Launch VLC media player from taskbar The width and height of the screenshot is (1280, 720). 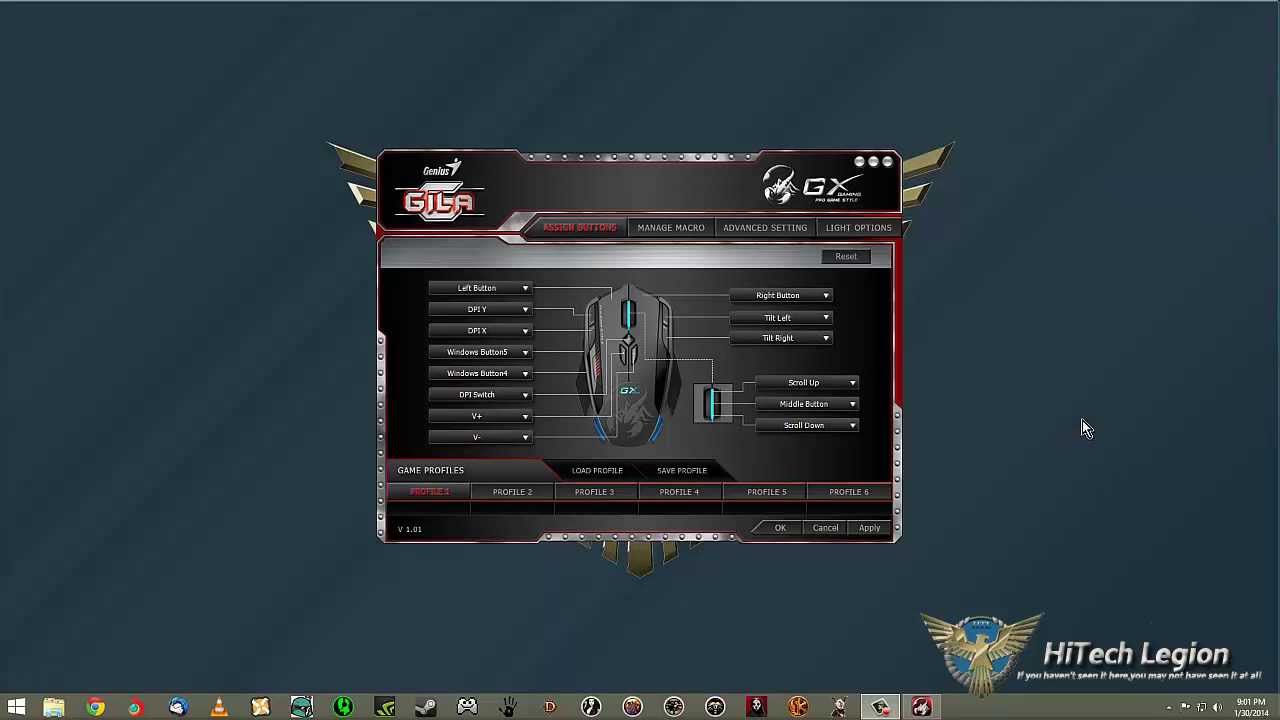tap(219, 708)
